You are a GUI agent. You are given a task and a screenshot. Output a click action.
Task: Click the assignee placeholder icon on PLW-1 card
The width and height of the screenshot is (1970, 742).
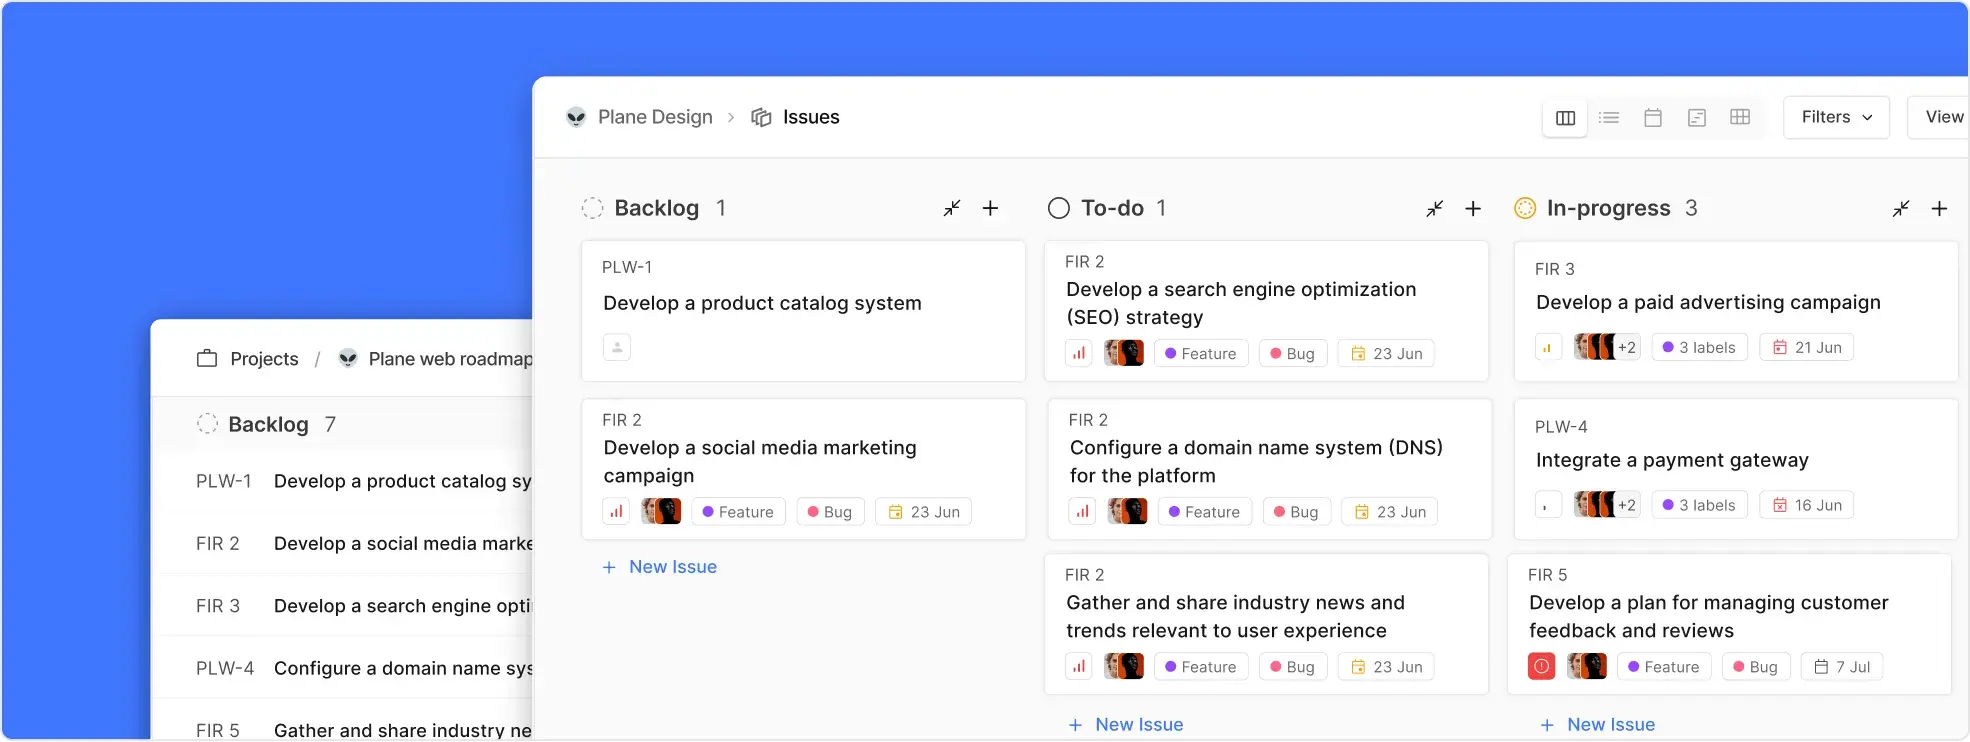click(617, 348)
